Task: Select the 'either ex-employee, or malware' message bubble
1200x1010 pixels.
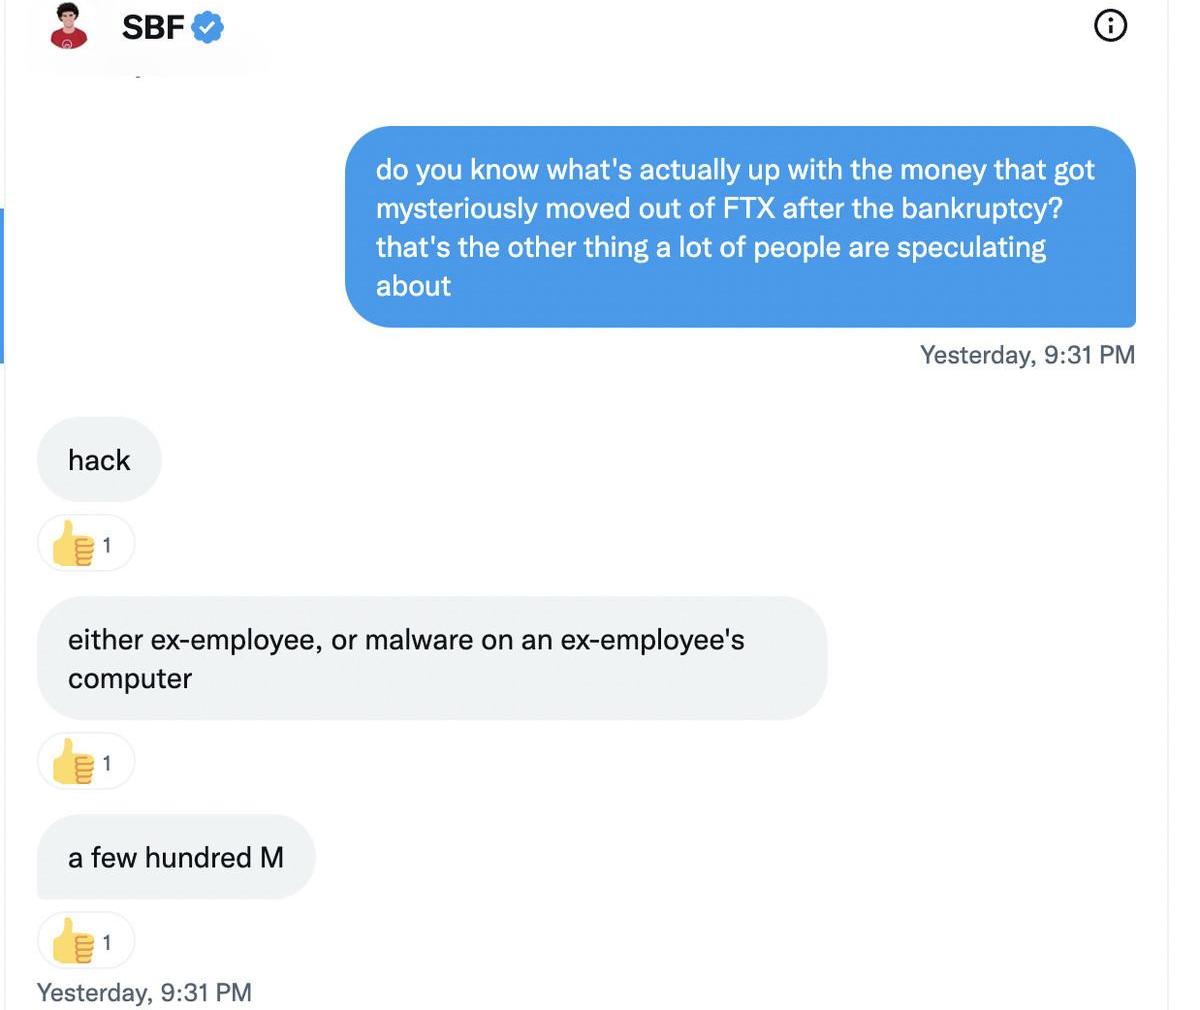Action: pos(431,658)
